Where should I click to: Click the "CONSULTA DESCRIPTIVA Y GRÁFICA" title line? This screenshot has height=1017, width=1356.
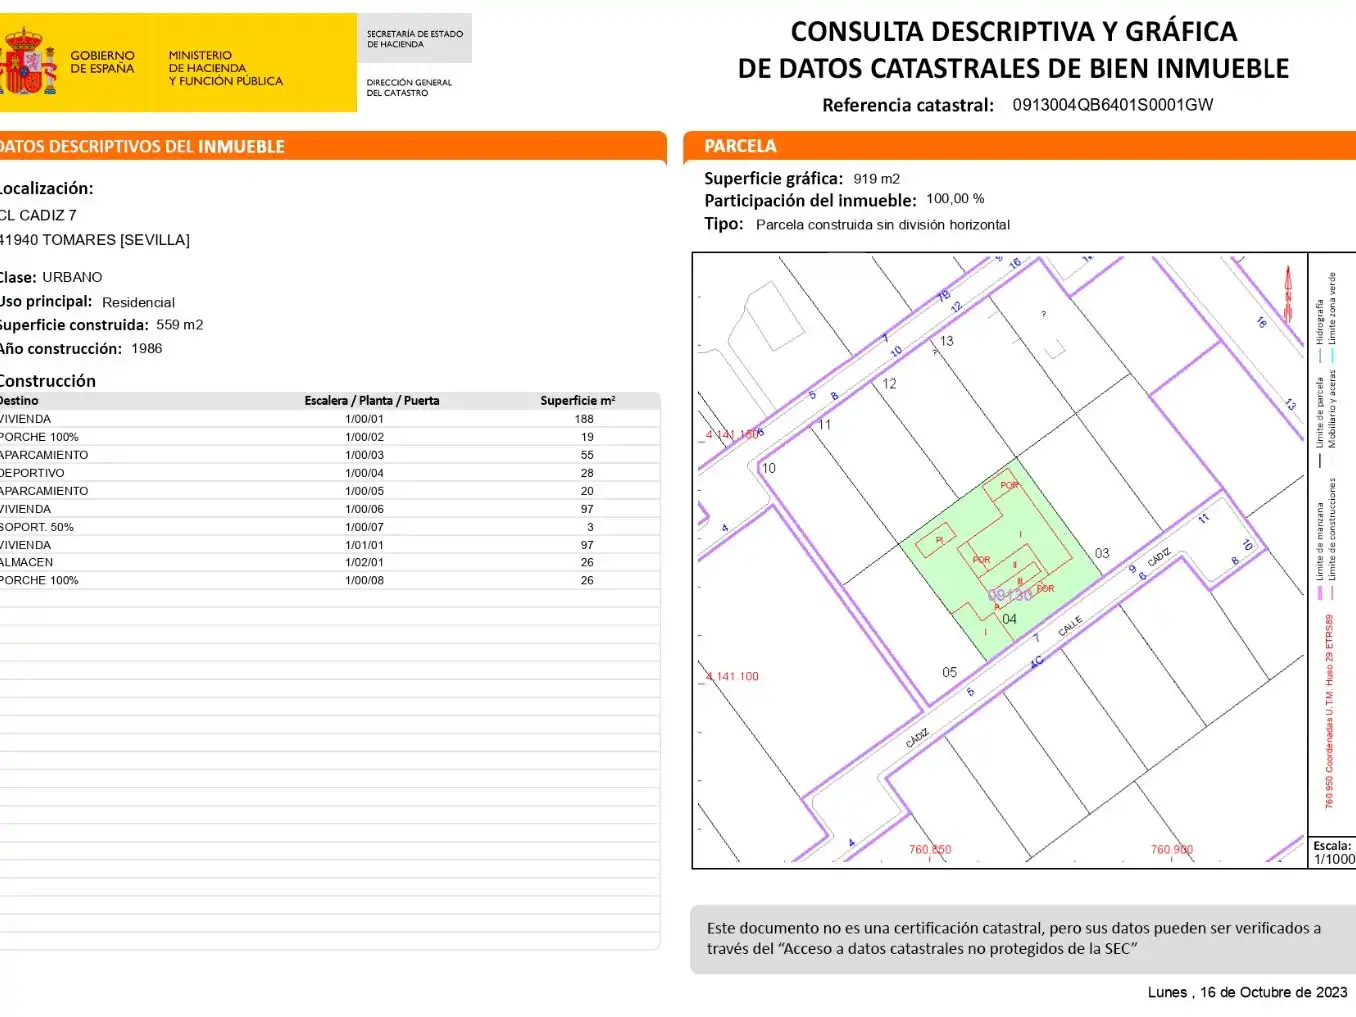tap(1014, 32)
